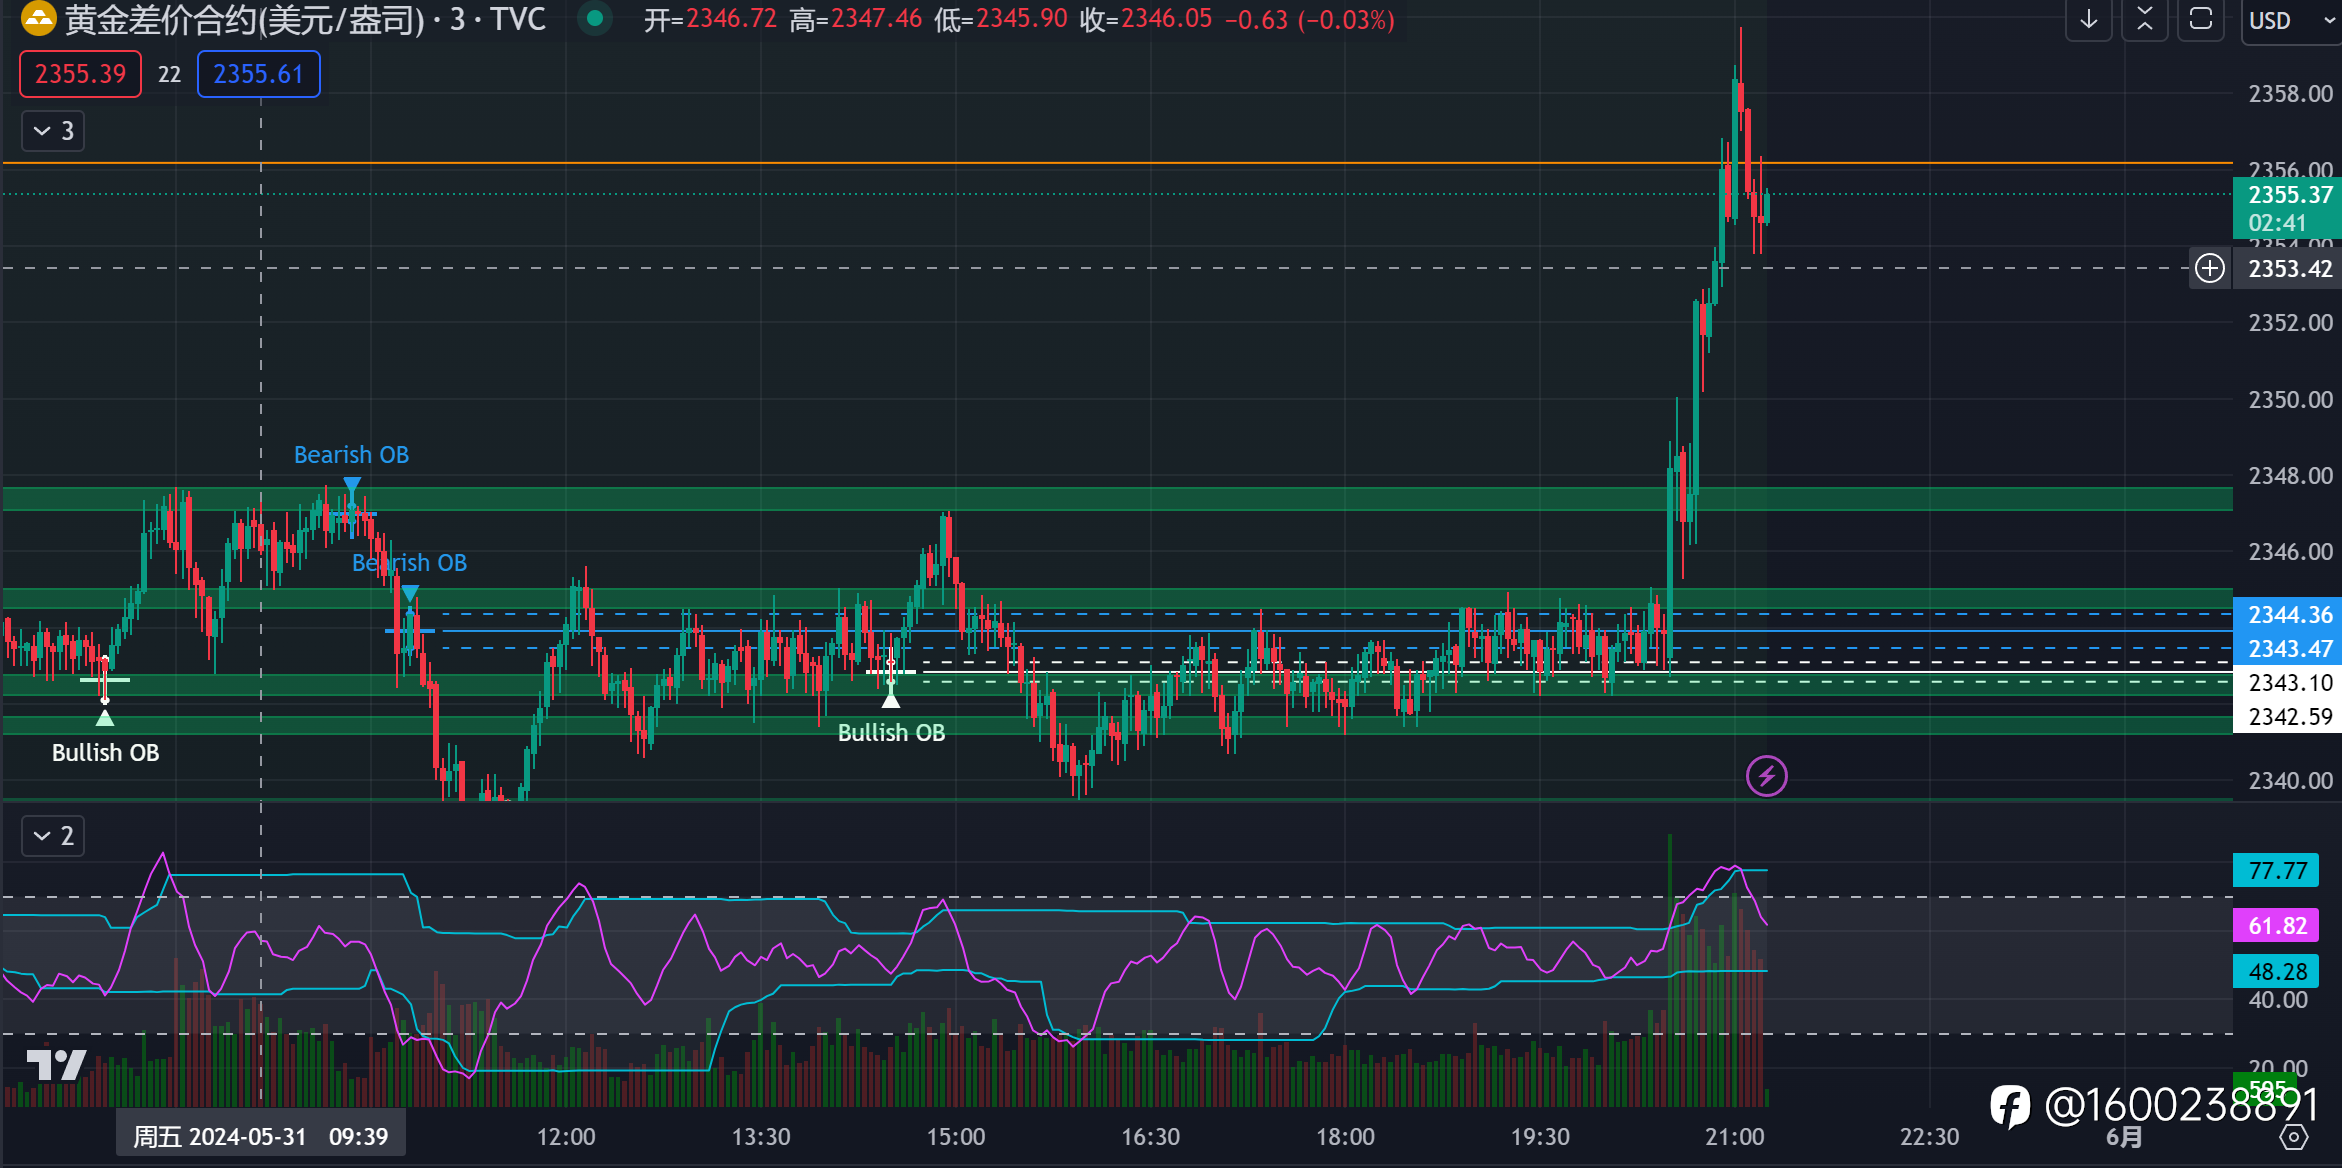Click the green volume label 595

(x=2267, y=1088)
